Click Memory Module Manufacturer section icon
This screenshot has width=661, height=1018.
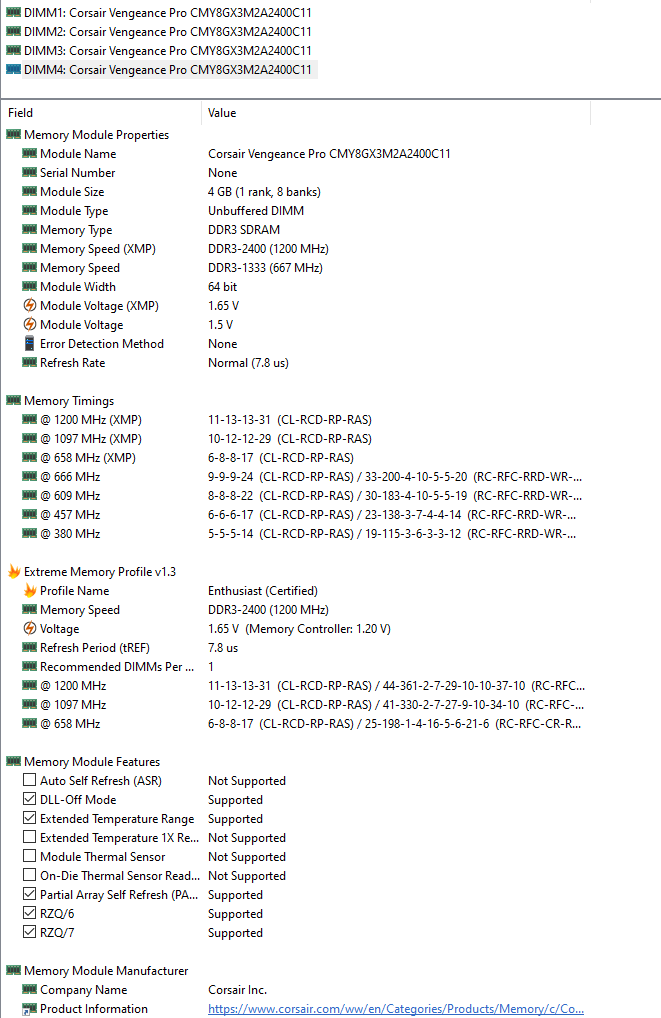click(x=13, y=970)
